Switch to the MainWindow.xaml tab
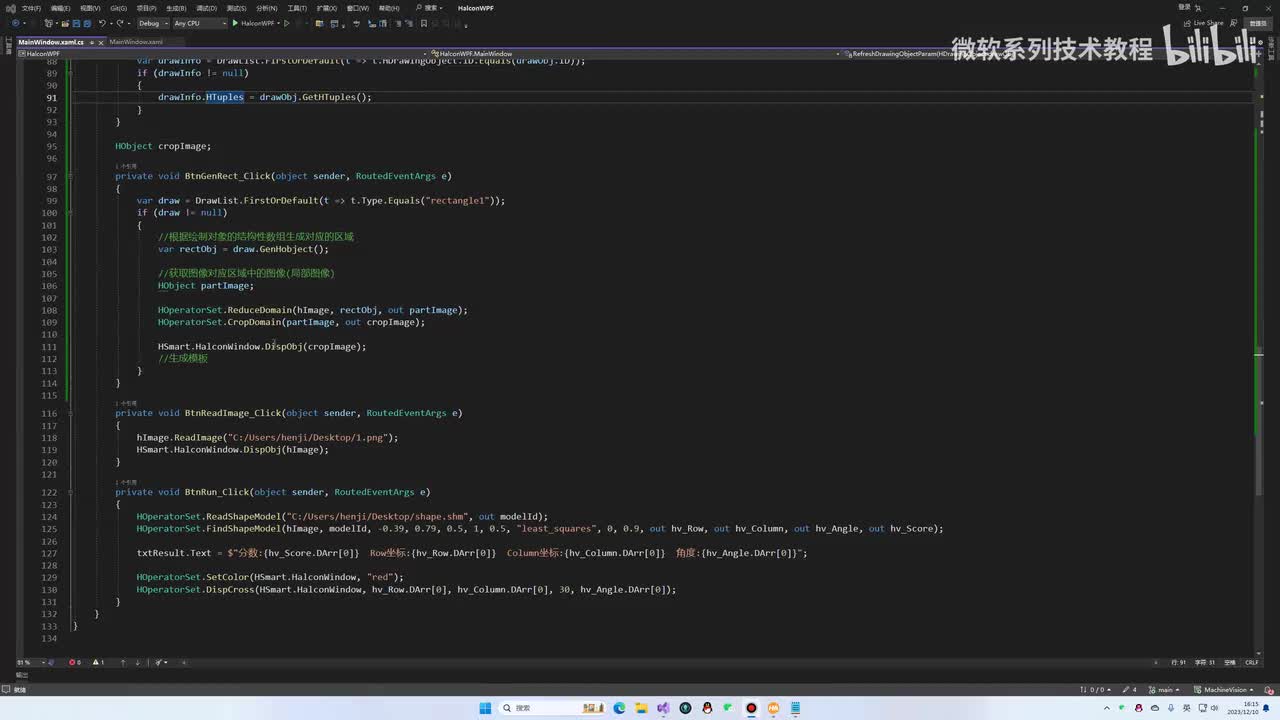1280x720 pixels. coord(136,42)
